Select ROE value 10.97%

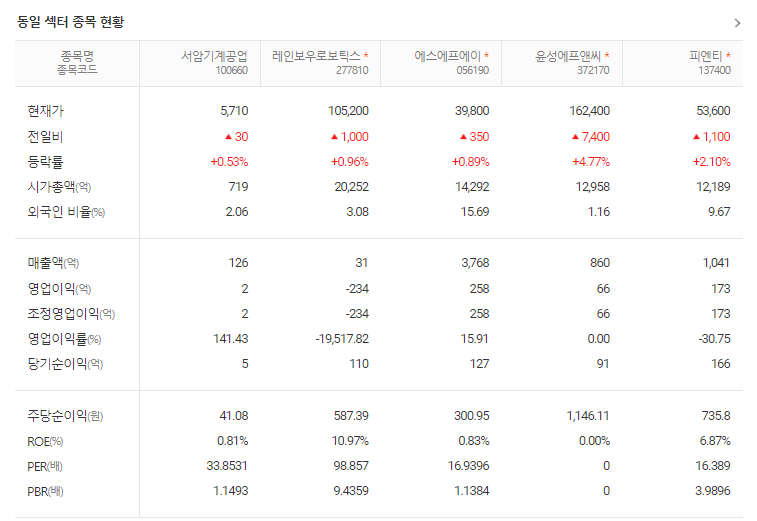click(350, 441)
